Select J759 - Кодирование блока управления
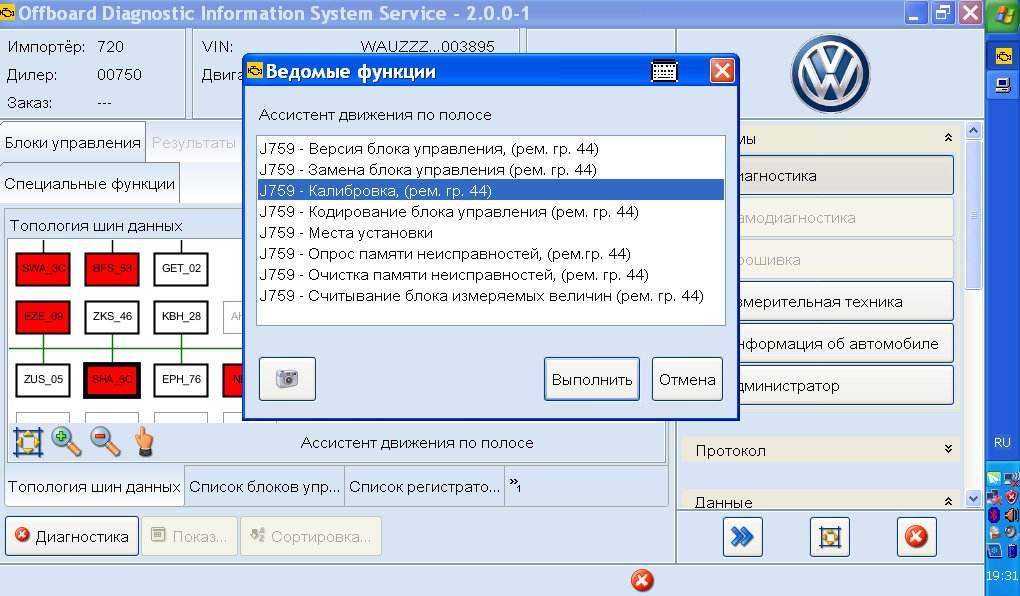This screenshot has height=596, width=1020. pos(490,211)
